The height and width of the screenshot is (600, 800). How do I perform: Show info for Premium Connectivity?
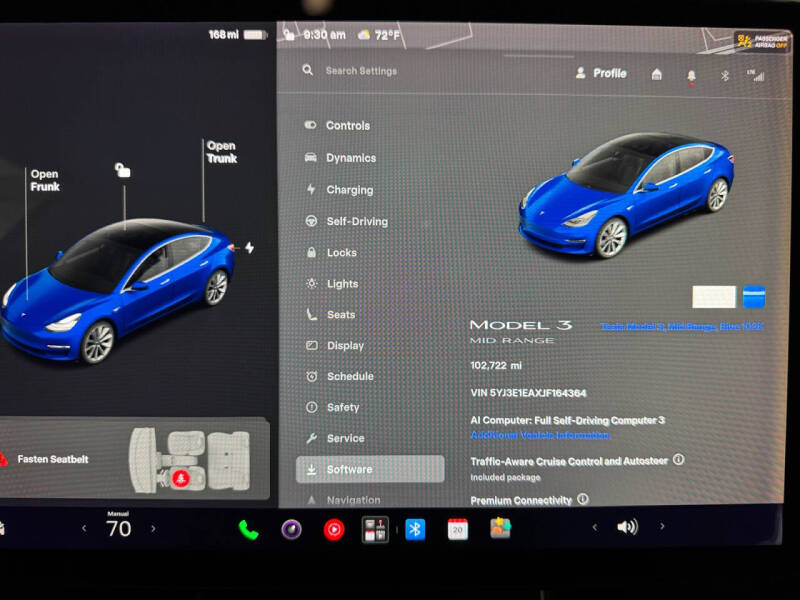(583, 499)
